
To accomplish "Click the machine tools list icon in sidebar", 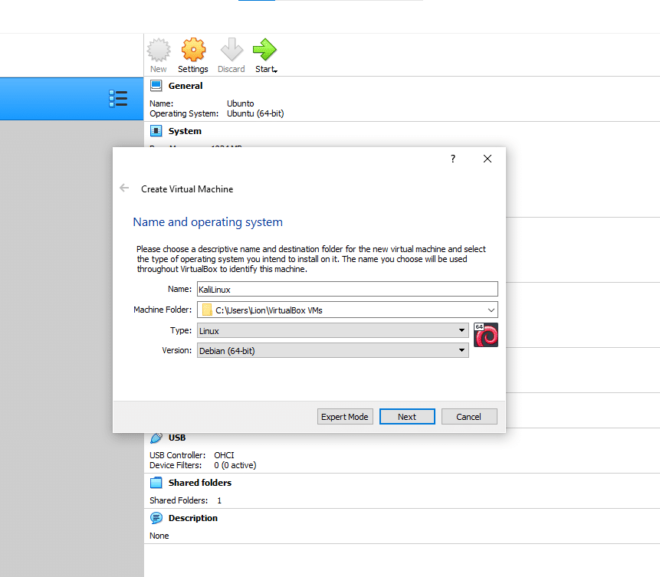I will tap(118, 98).
